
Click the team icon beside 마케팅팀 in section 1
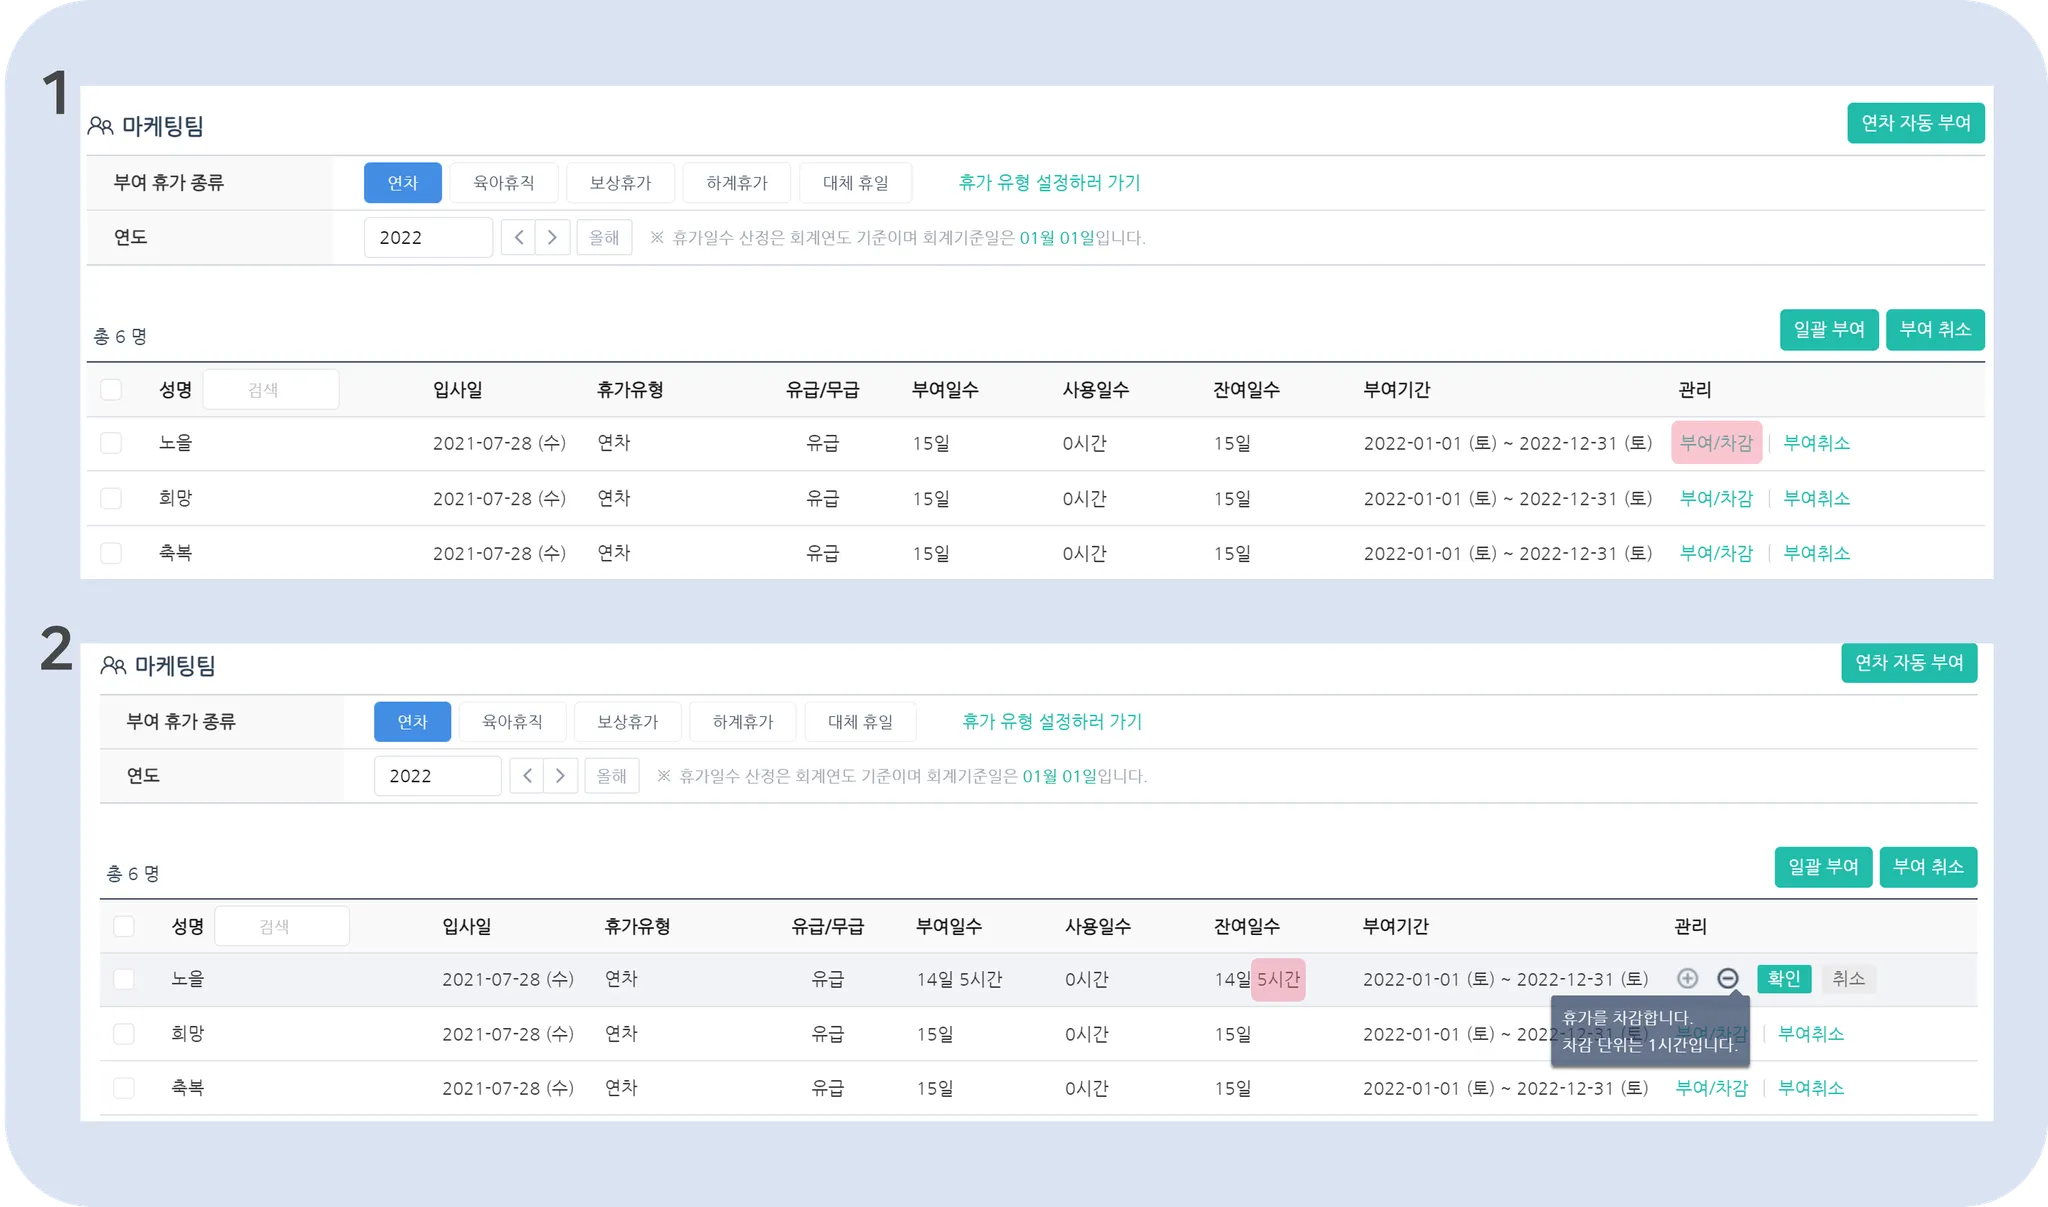pyautogui.click(x=100, y=126)
